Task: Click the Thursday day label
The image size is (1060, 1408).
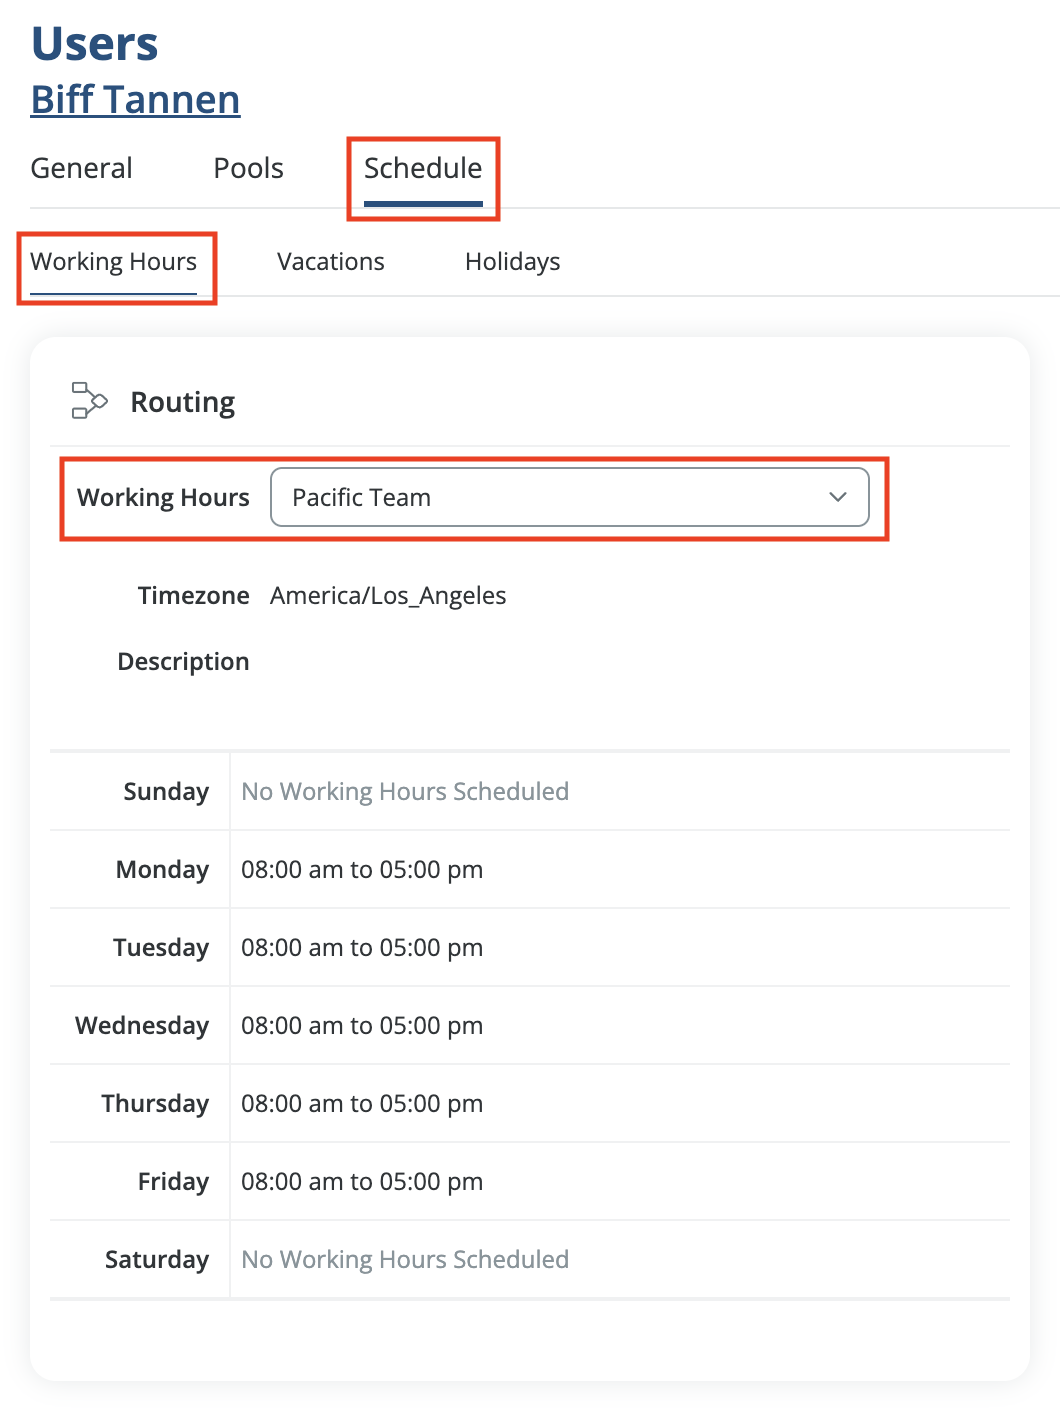Action: pyautogui.click(x=155, y=1104)
